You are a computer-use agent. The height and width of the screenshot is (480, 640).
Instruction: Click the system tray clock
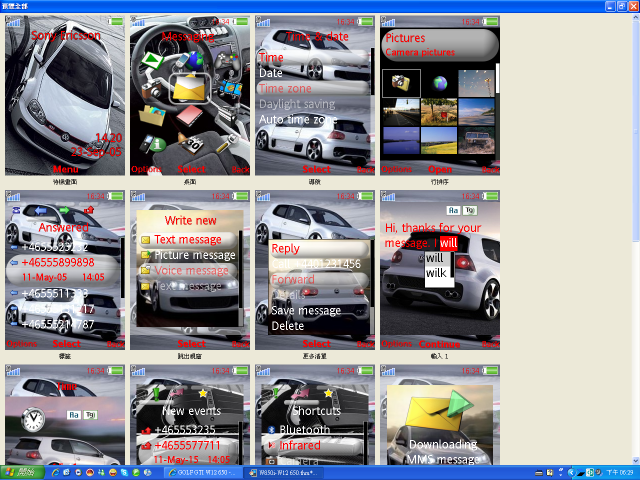(620, 473)
